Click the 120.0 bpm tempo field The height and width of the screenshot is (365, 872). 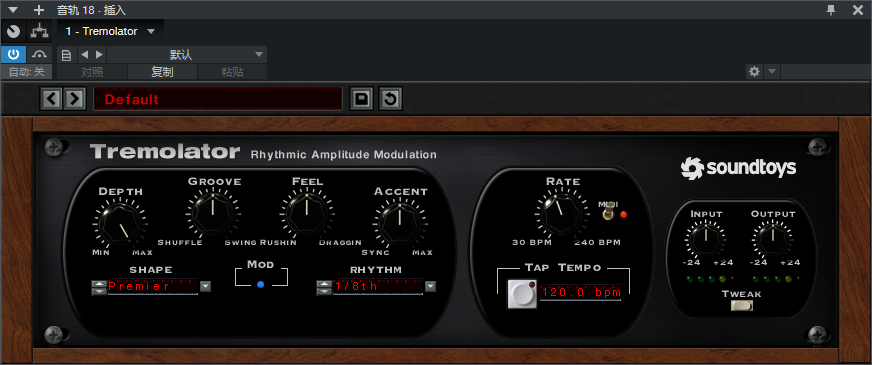coord(581,292)
